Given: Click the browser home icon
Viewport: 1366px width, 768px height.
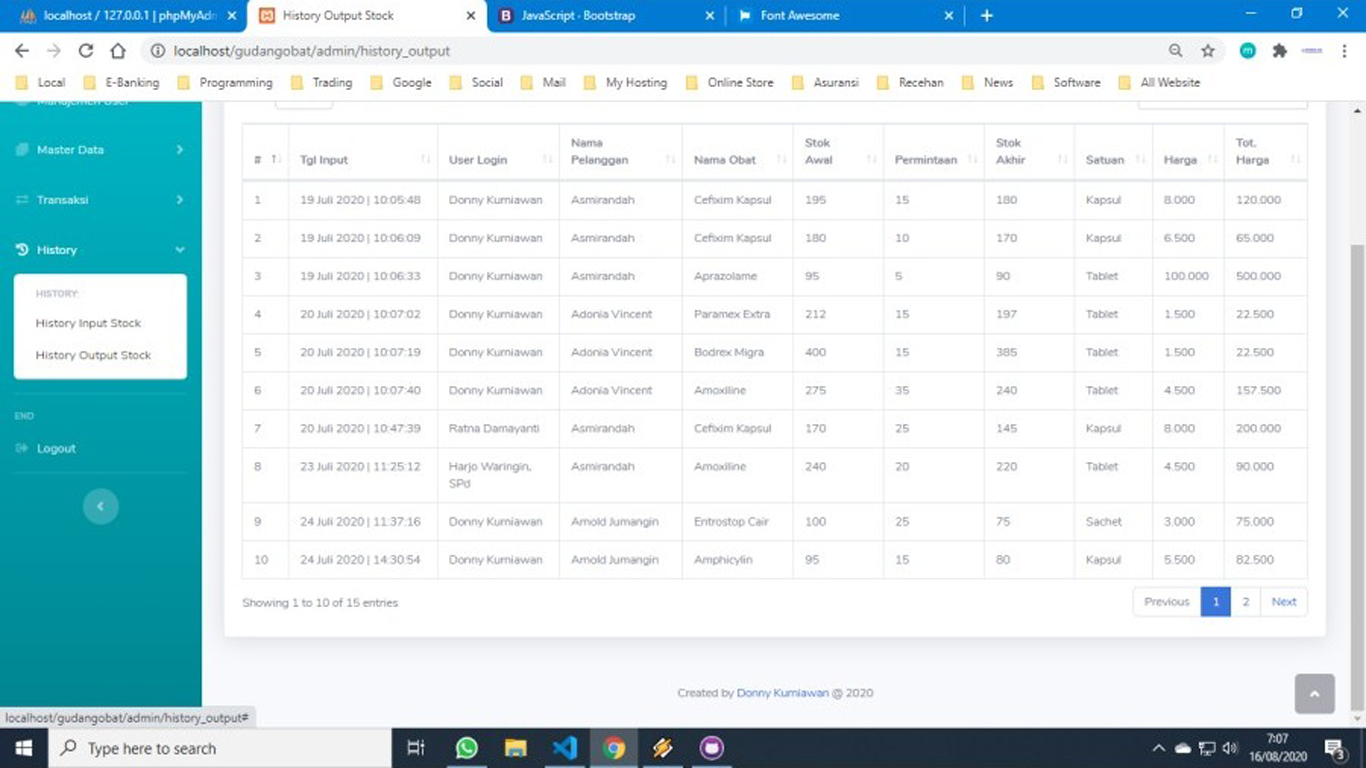Looking at the screenshot, I should (118, 51).
